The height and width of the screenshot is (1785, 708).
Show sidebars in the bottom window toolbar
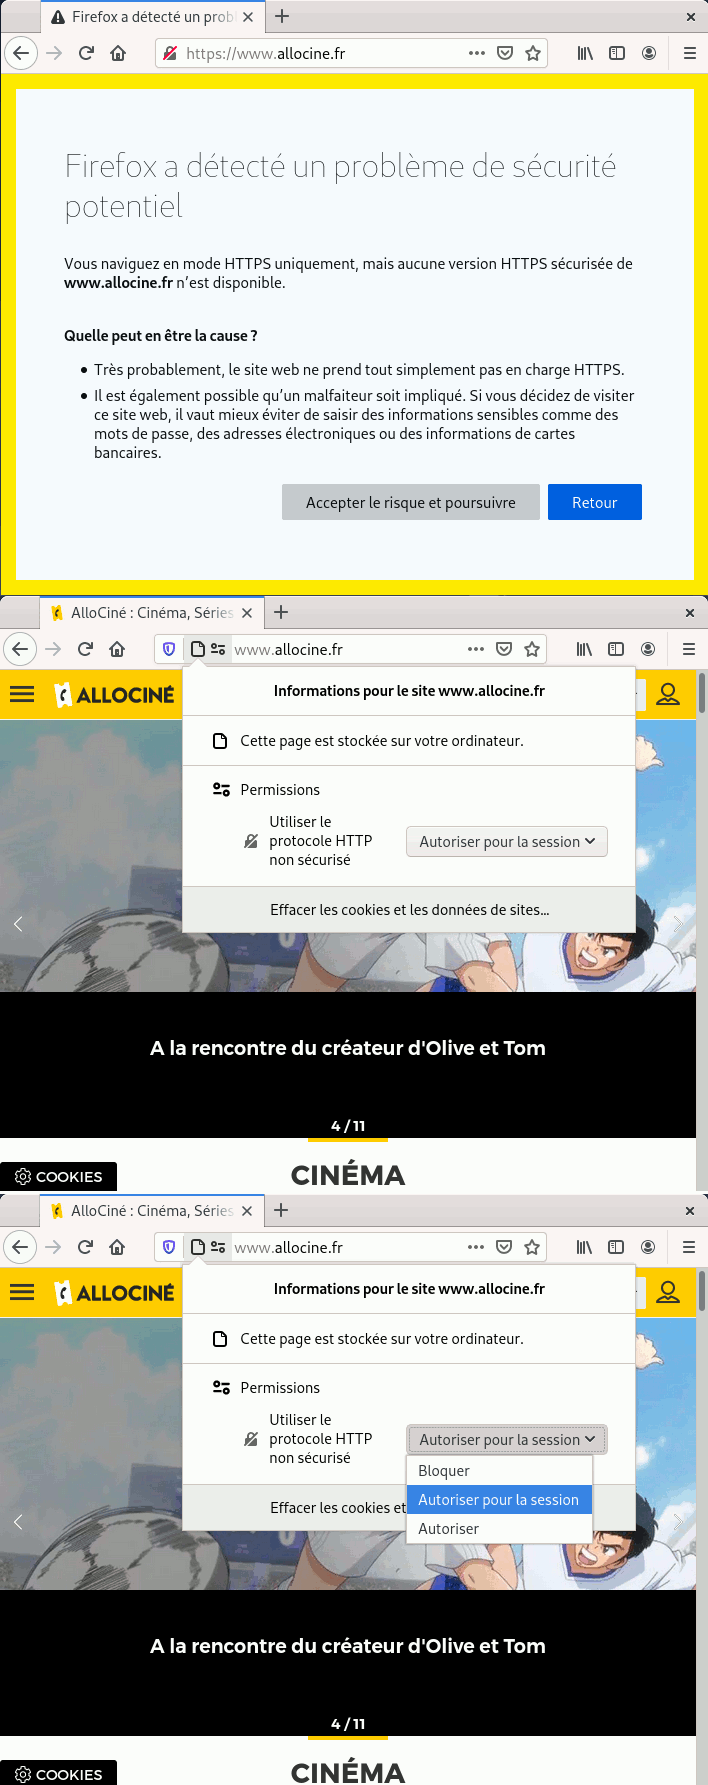coord(616,1247)
